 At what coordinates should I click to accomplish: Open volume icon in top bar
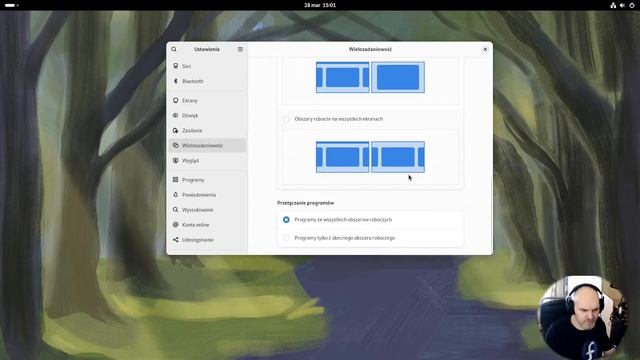coord(622,5)
